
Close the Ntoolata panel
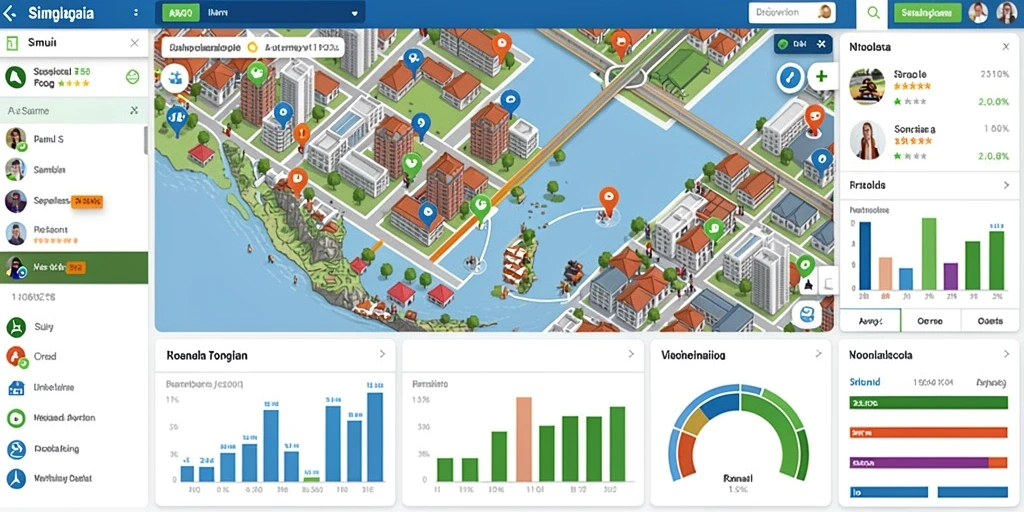[1006, 47]
